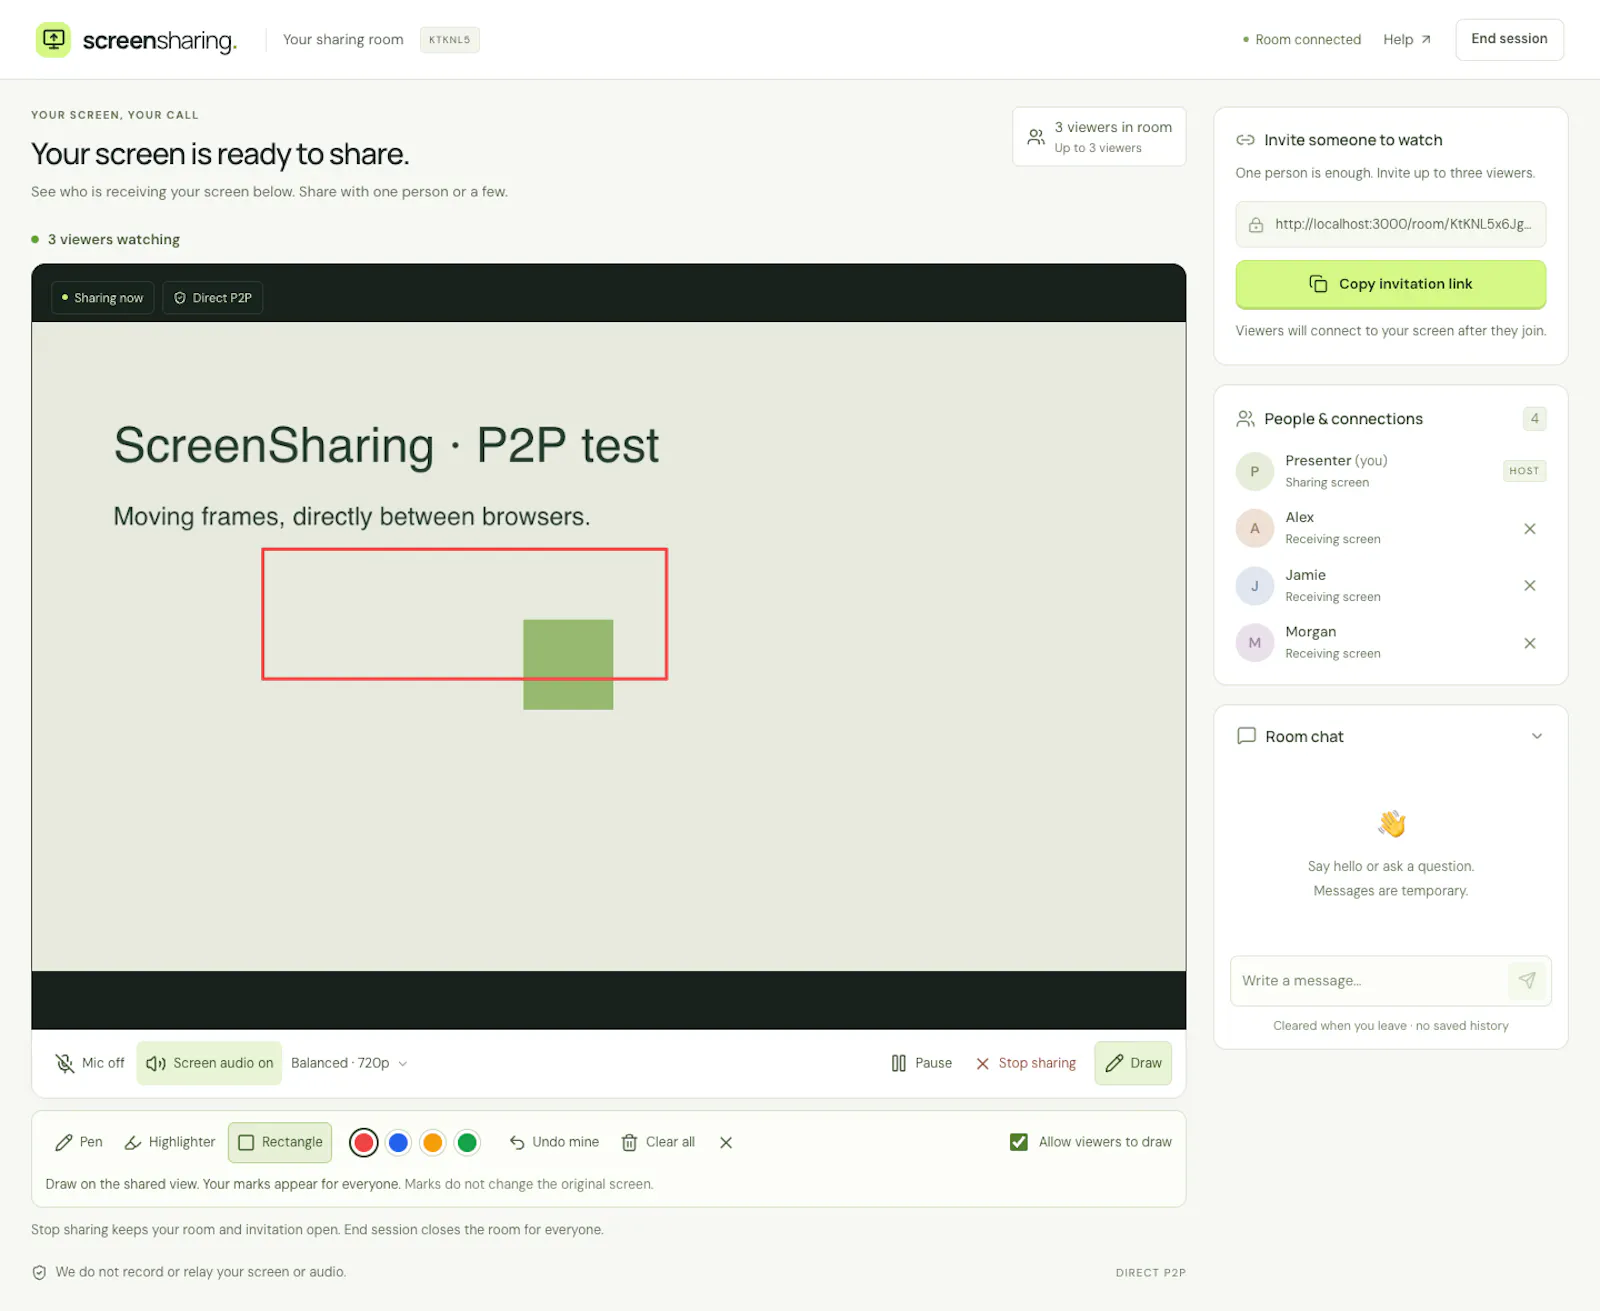The height and width of the screenshot is (1311, 1600).
Task: Click Morgan's avatar in people list
Action: tap(1255, 643)
